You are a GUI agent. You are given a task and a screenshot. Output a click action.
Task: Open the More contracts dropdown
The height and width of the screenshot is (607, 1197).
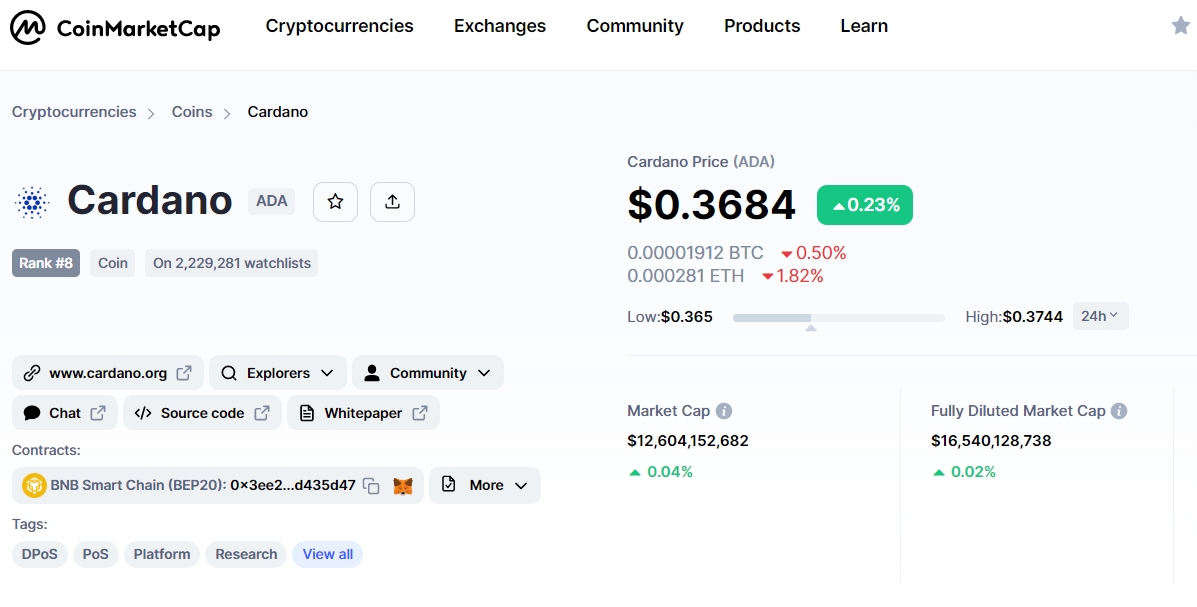485,486
